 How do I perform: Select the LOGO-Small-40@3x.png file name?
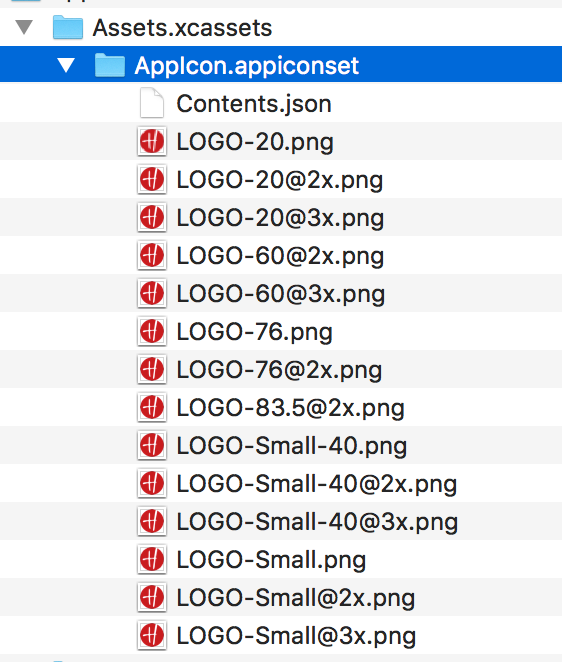pyautogui.click(x=317, y=522)
